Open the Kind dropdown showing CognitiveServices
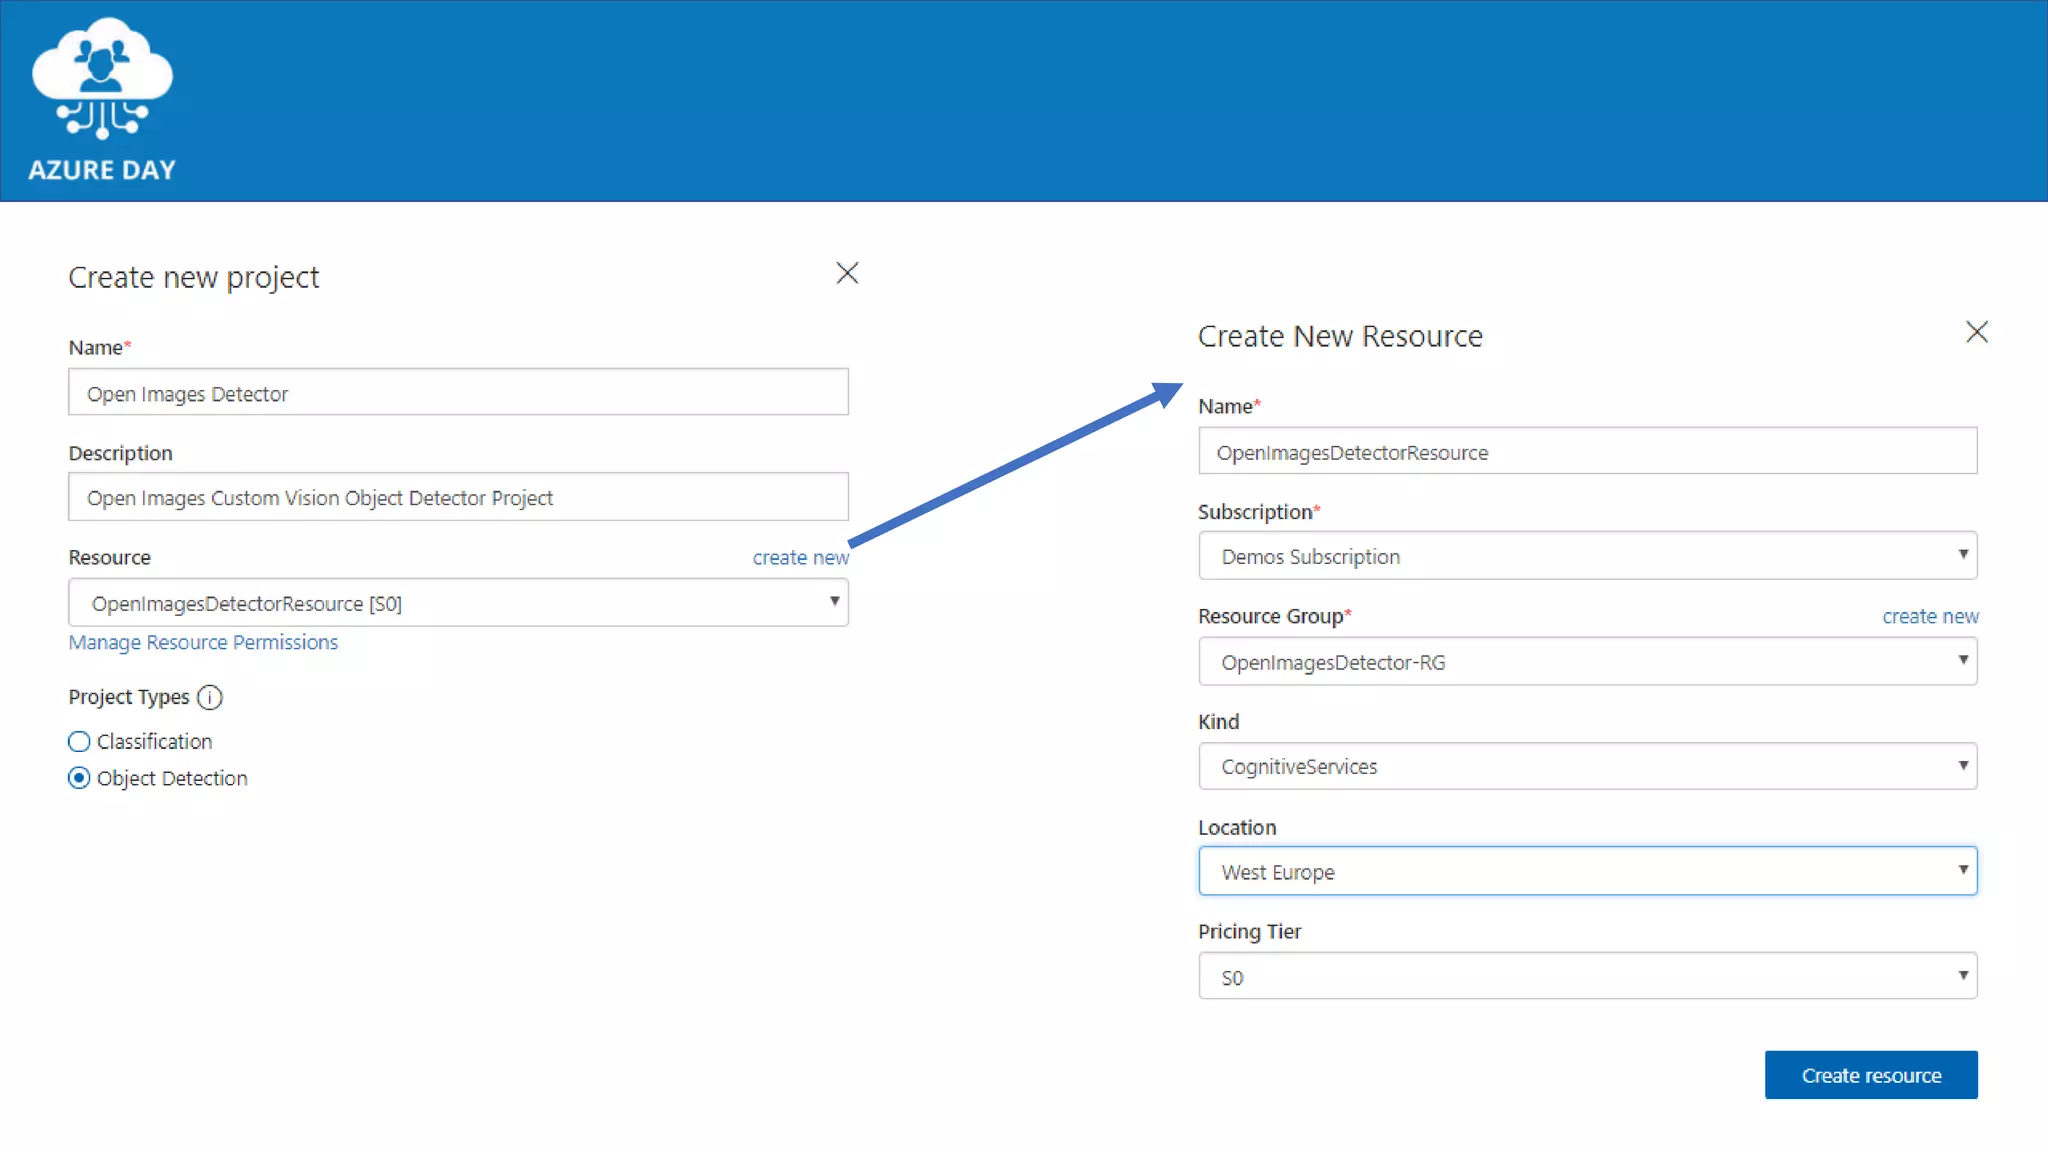Viewport: 2048px width, 1152px height. point(1587,767)
